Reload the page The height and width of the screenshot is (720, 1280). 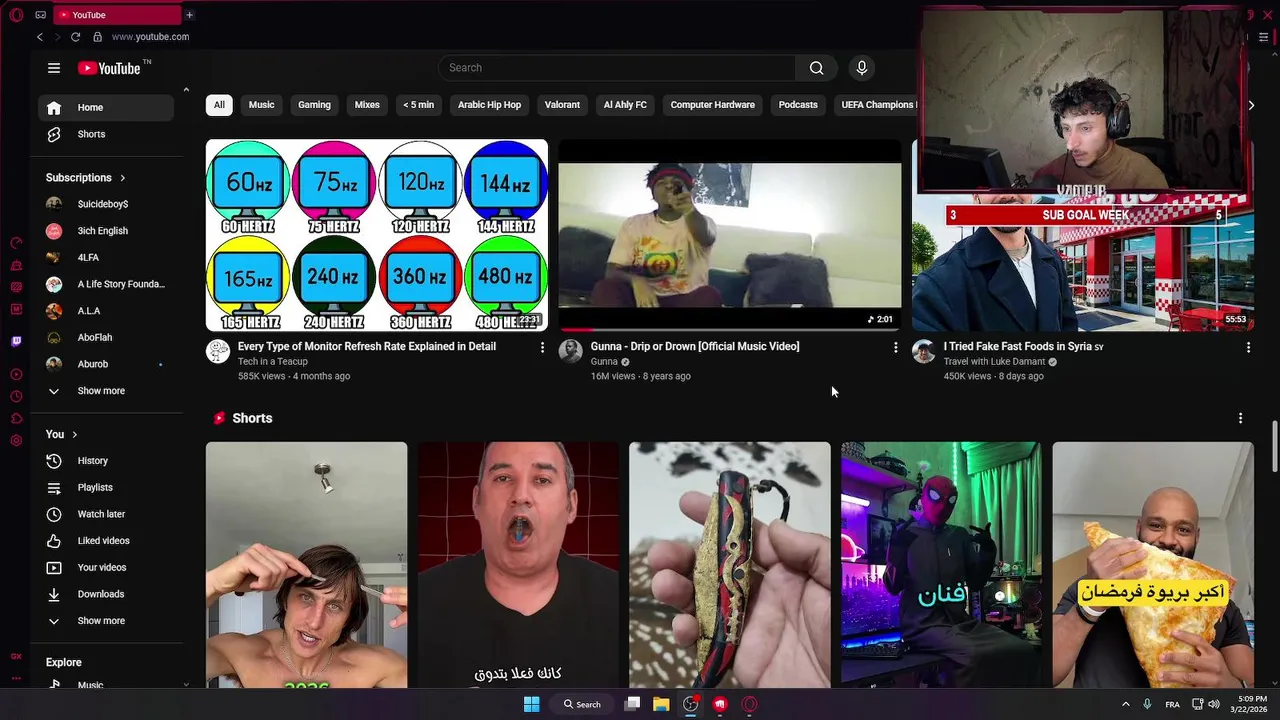click(x=75, y=37)
